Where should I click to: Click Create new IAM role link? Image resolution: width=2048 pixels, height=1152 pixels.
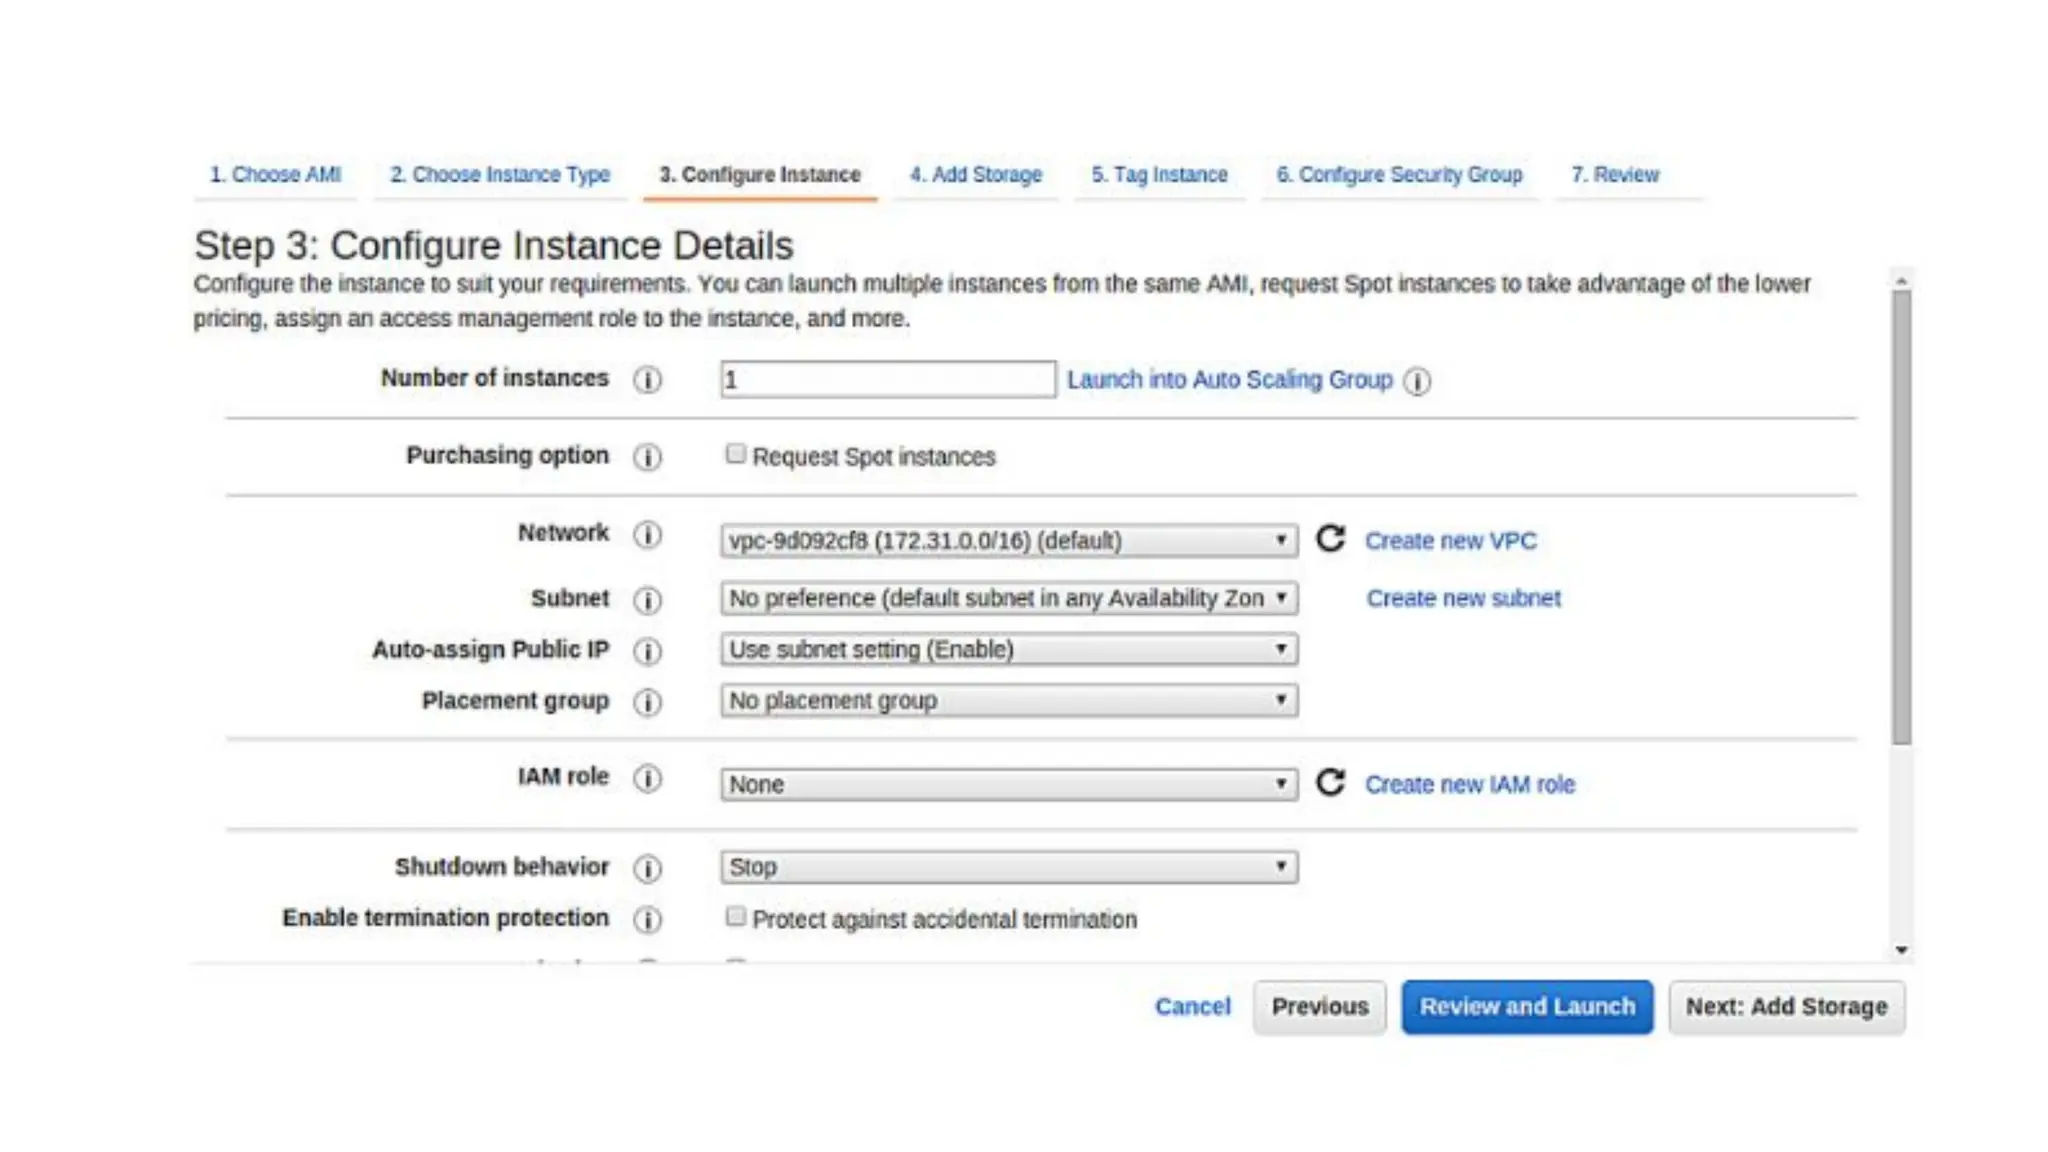(x=1470, y=785)
